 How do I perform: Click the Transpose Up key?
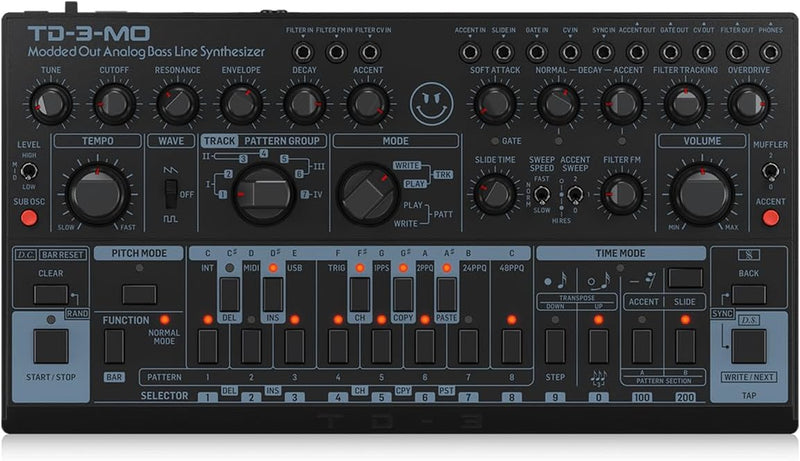pos(598,347)
